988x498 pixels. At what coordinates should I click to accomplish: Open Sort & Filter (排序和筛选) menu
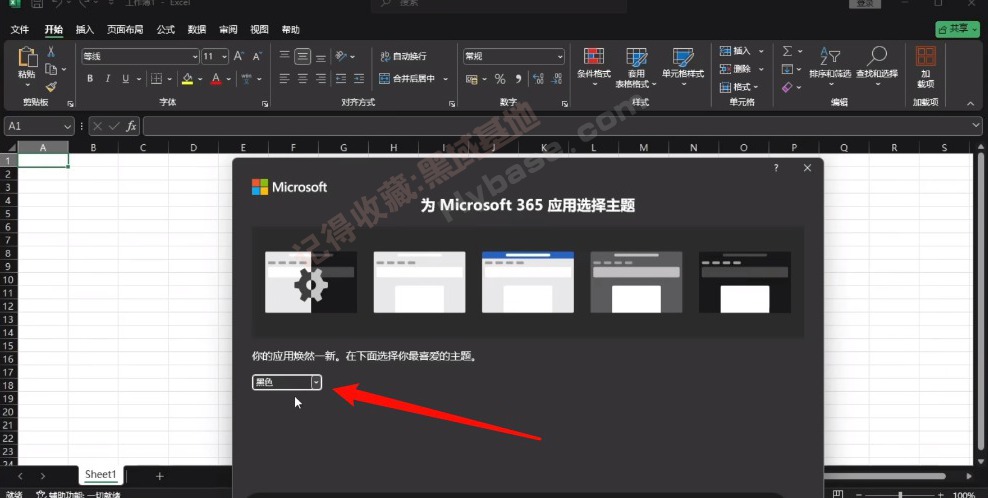click(x=830, y=67)
